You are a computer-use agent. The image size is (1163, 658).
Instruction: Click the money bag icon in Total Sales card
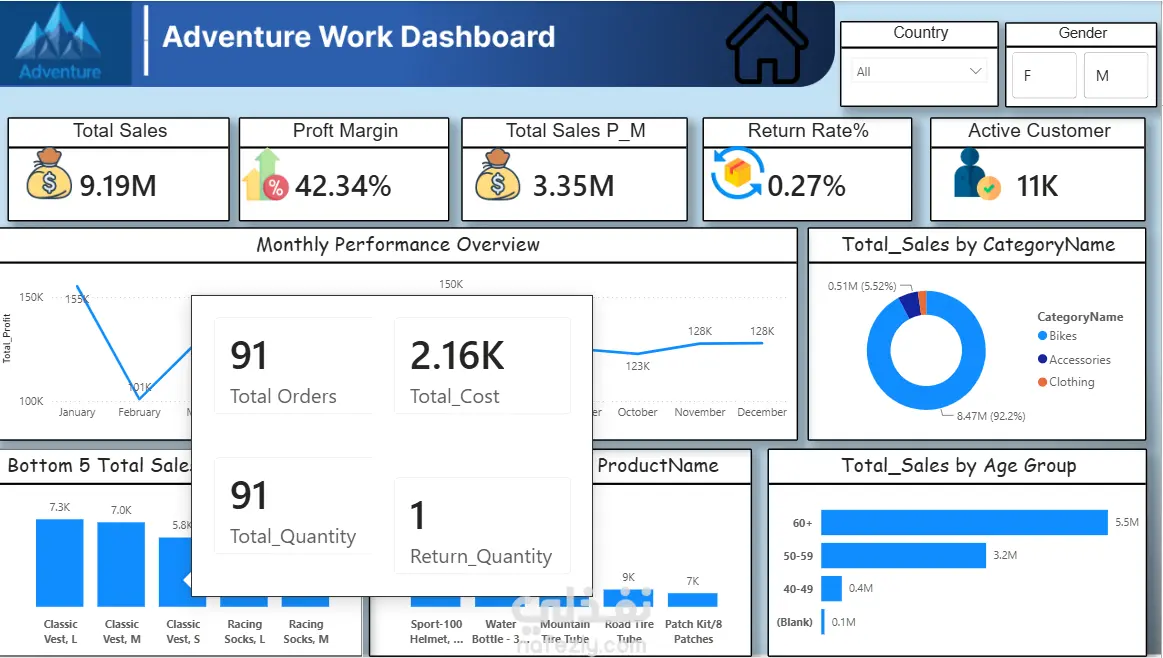click(48, 174)
